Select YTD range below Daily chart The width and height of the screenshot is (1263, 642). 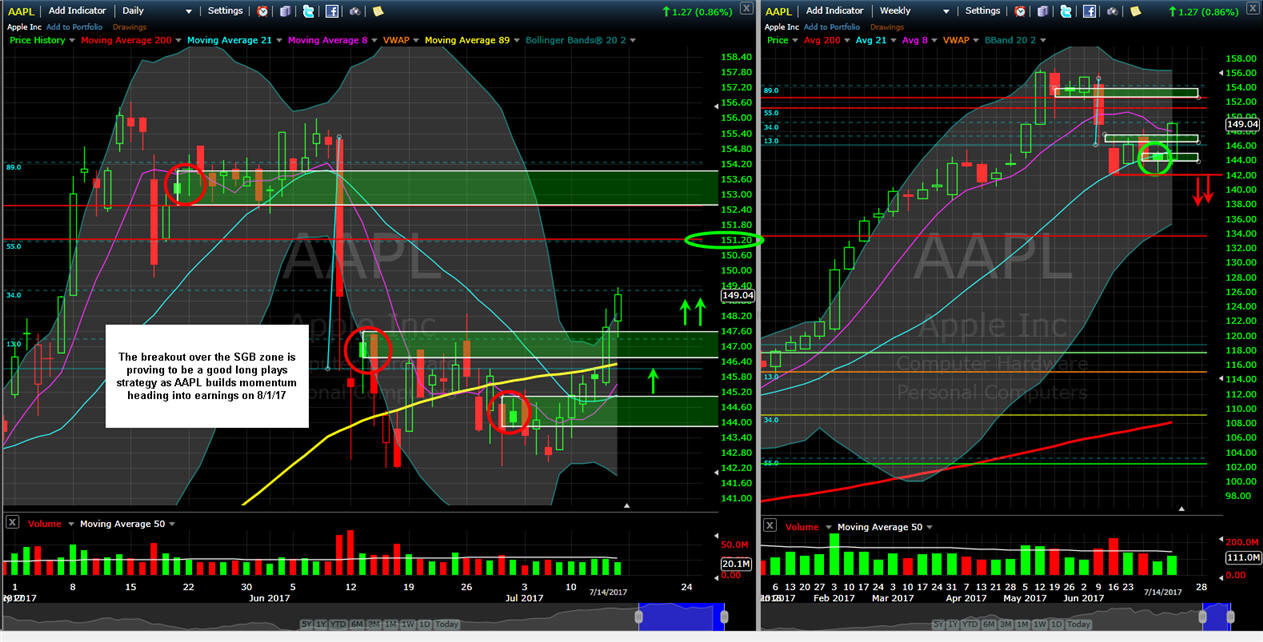(338, 624)
